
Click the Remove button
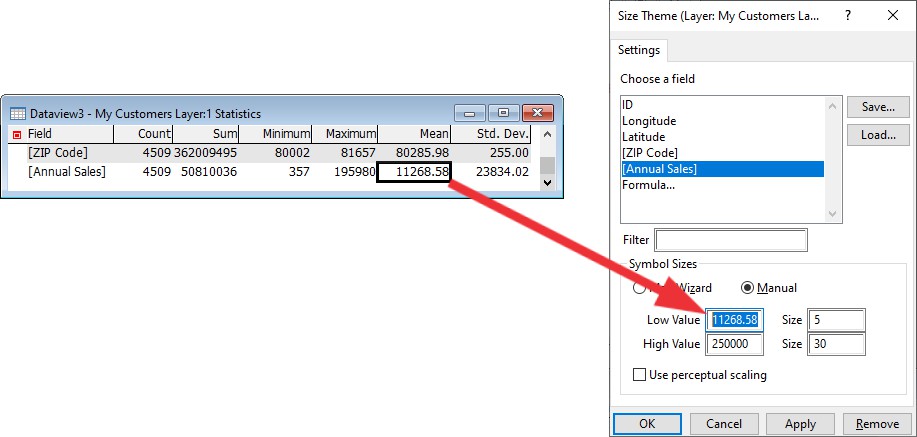tap(877, 424)
